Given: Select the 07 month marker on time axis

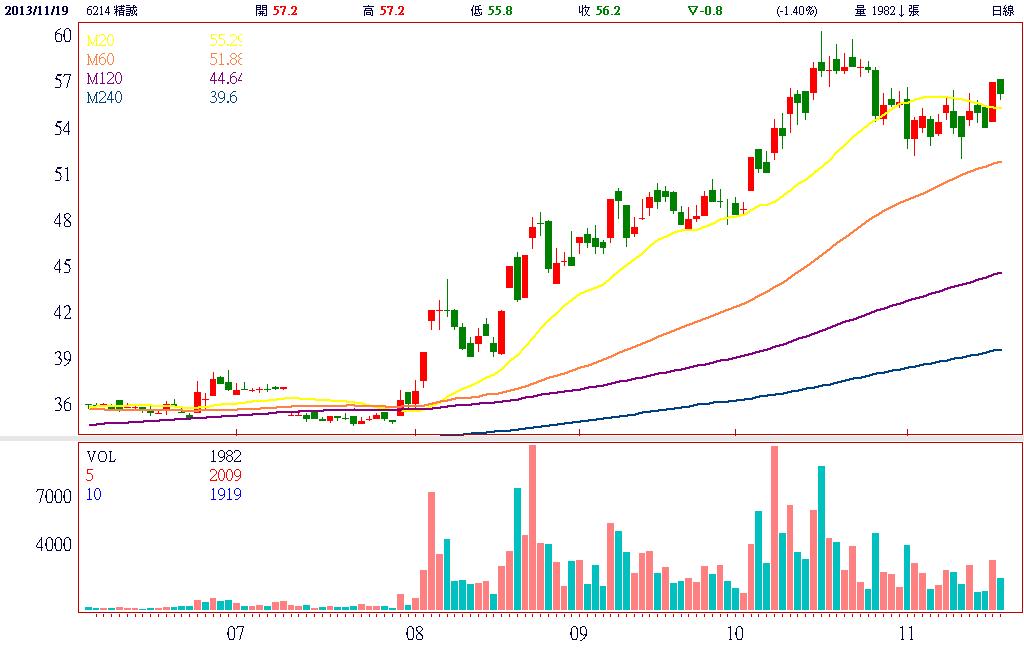Looking at the screenshot, I should point(236,634).
